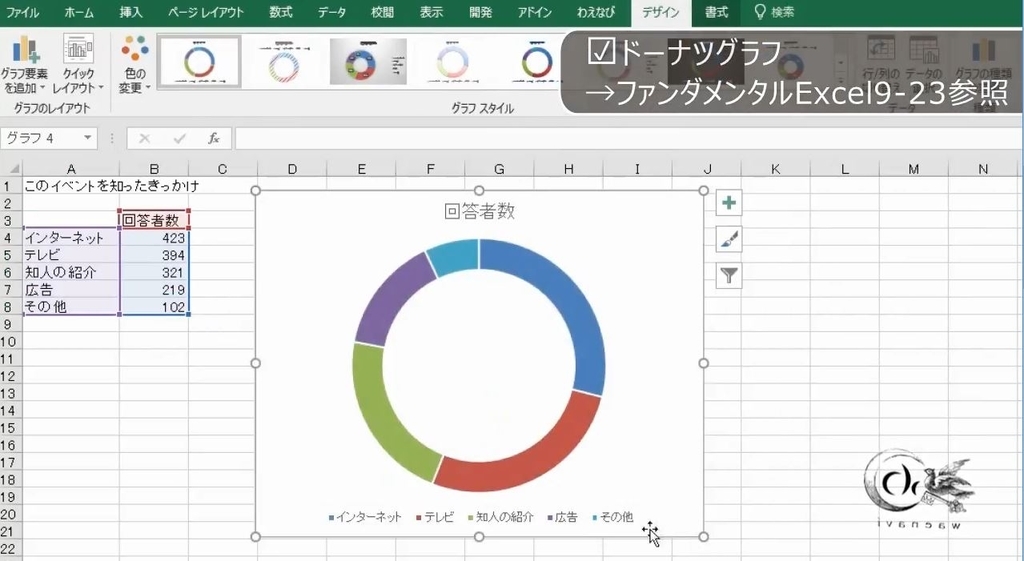Open the わえなび custom tab
The width and height of the screenshot is (1024, 561).
(x=596, y=12)
